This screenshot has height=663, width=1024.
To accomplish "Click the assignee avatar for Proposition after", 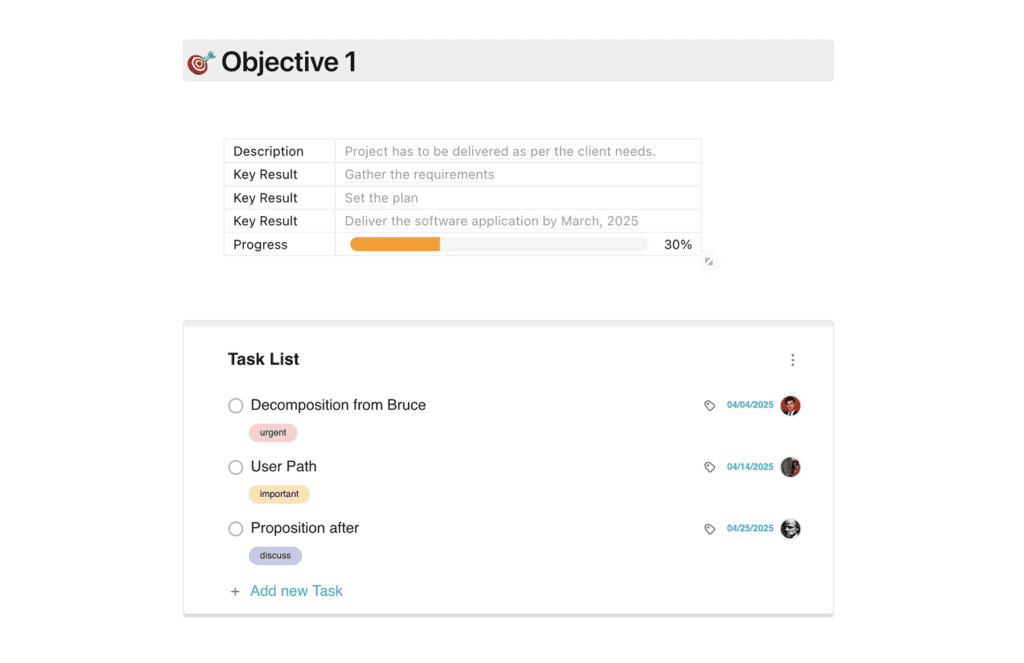I will pyautogui.click(x=790, y=528).
